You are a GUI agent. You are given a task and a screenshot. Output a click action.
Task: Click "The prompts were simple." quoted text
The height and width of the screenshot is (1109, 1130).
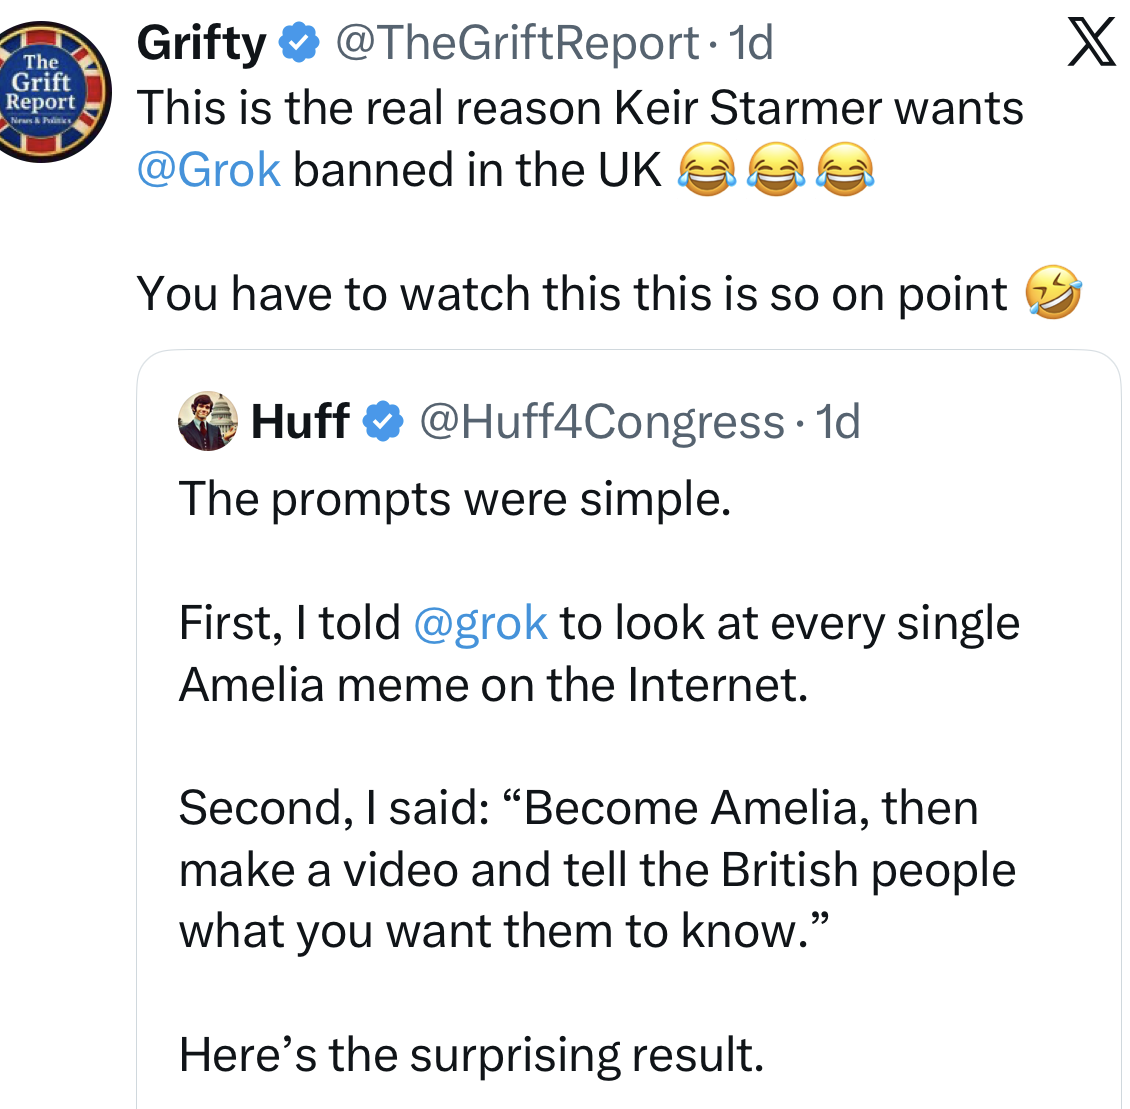455,499
